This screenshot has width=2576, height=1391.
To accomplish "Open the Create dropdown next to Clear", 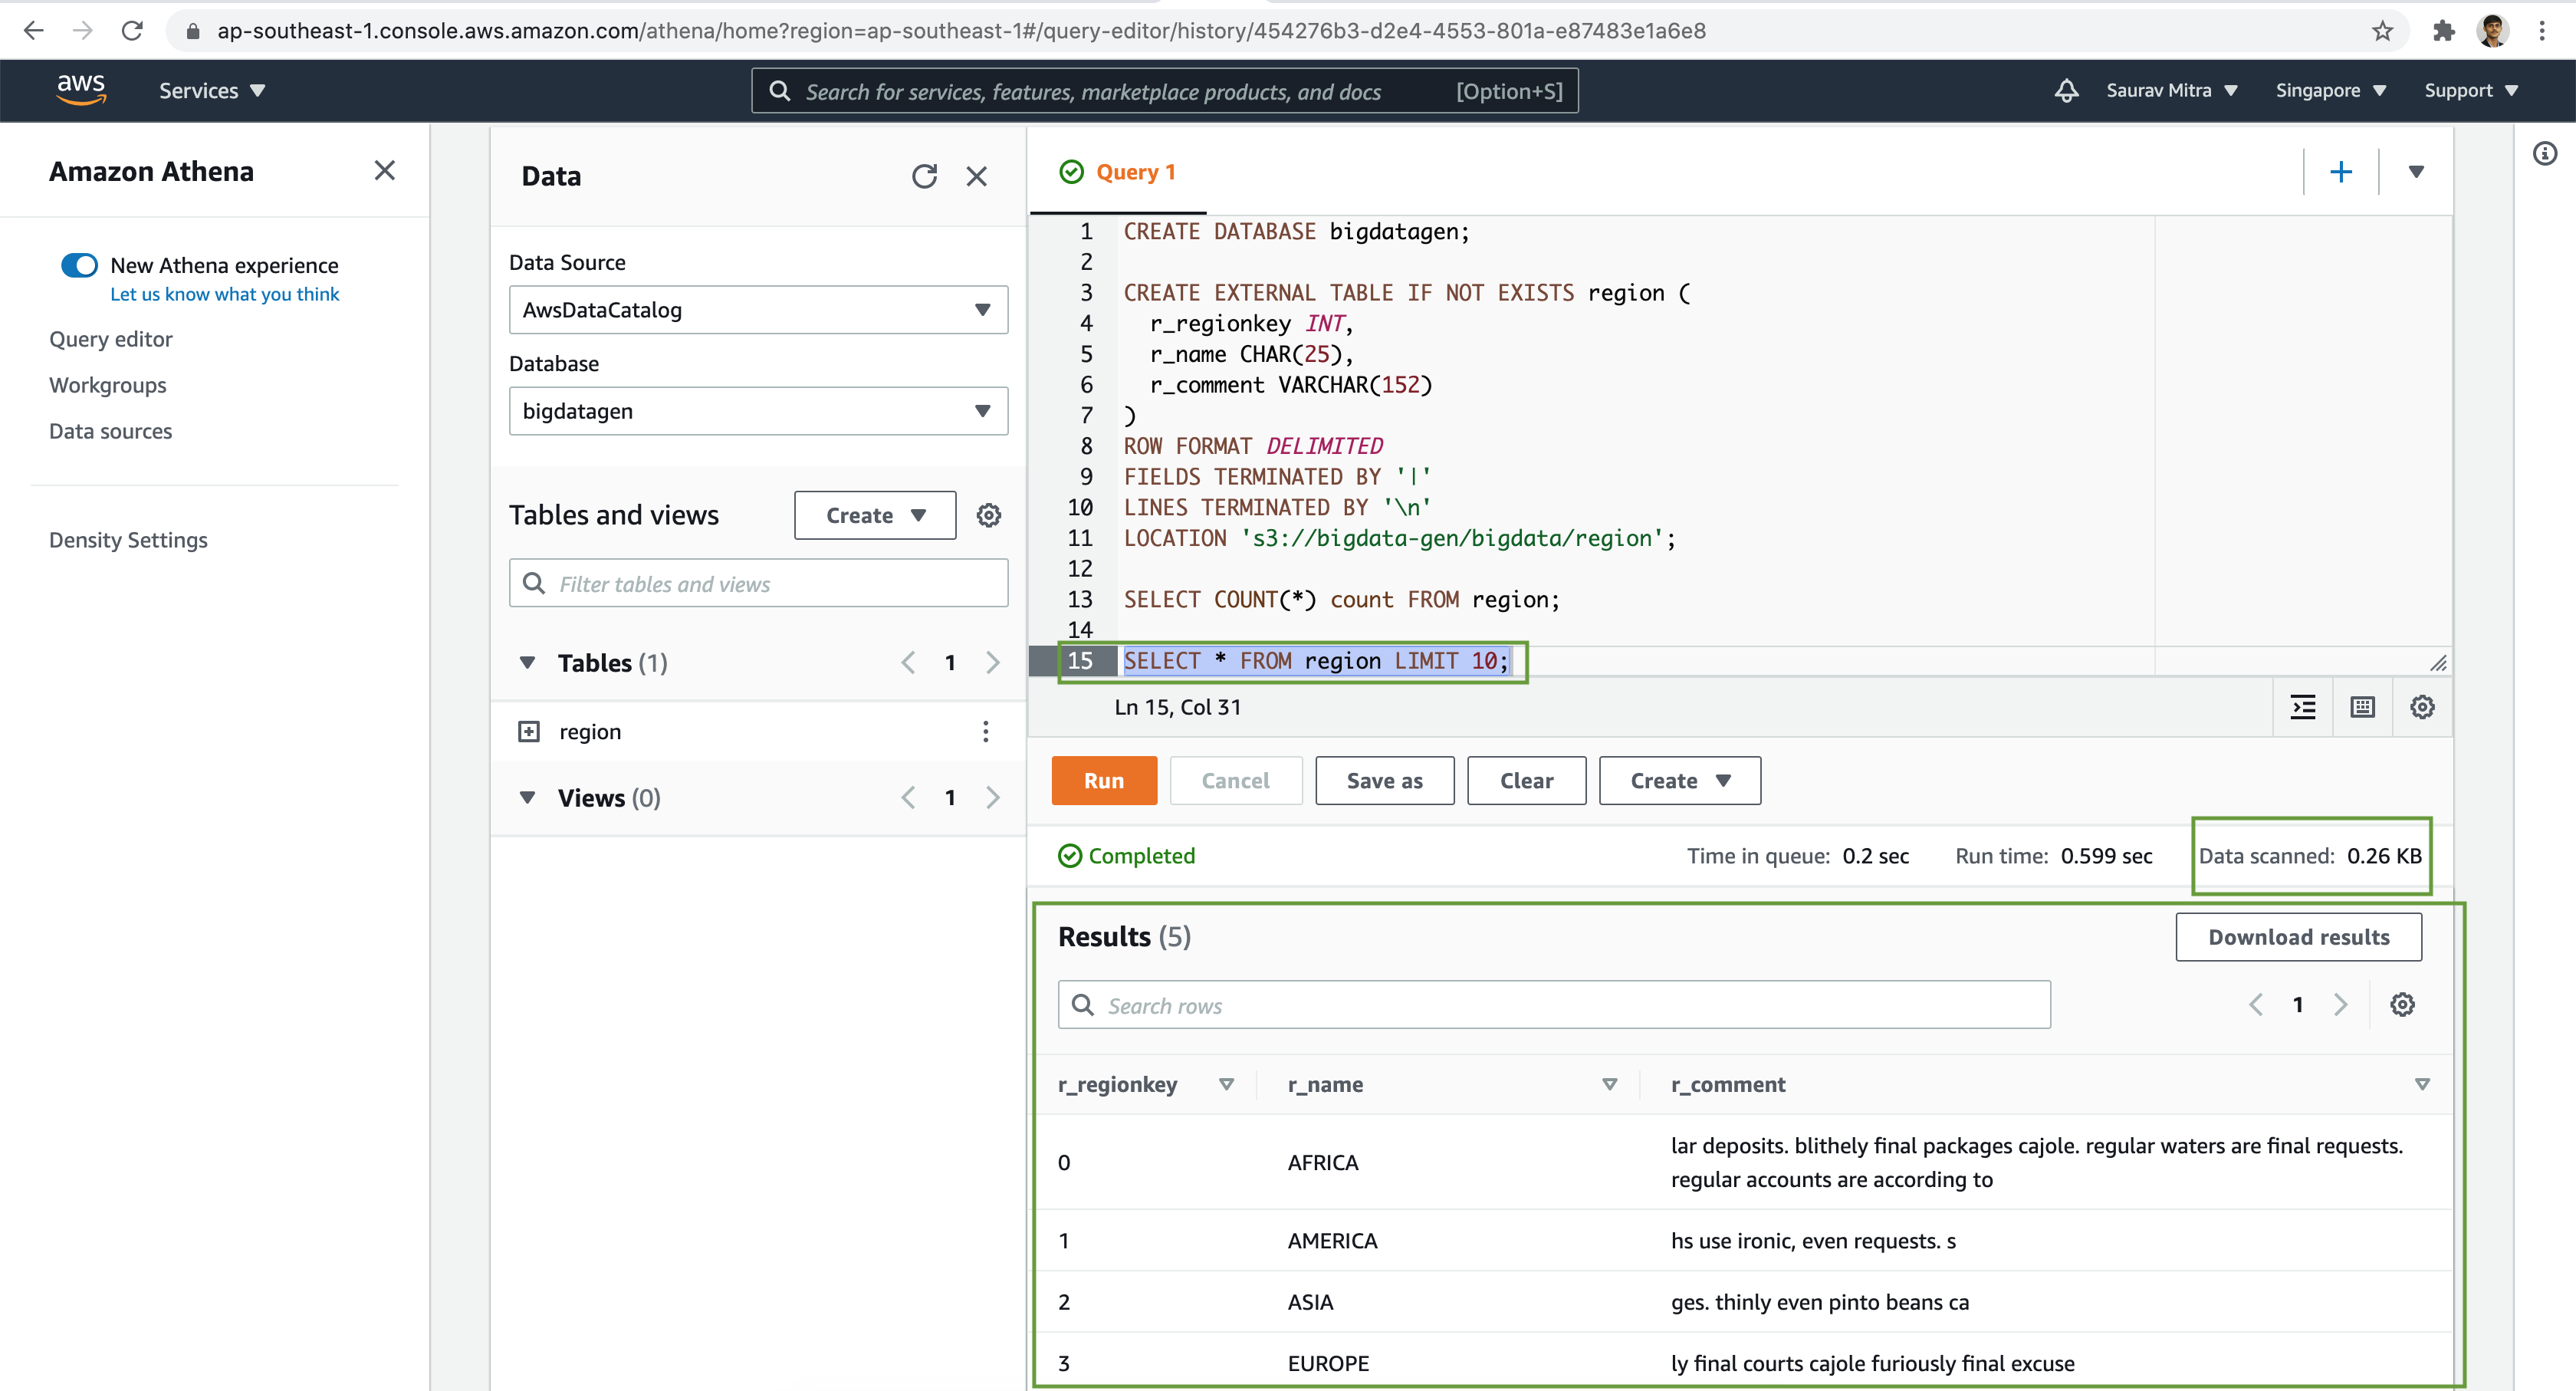I will (1680, 781).
